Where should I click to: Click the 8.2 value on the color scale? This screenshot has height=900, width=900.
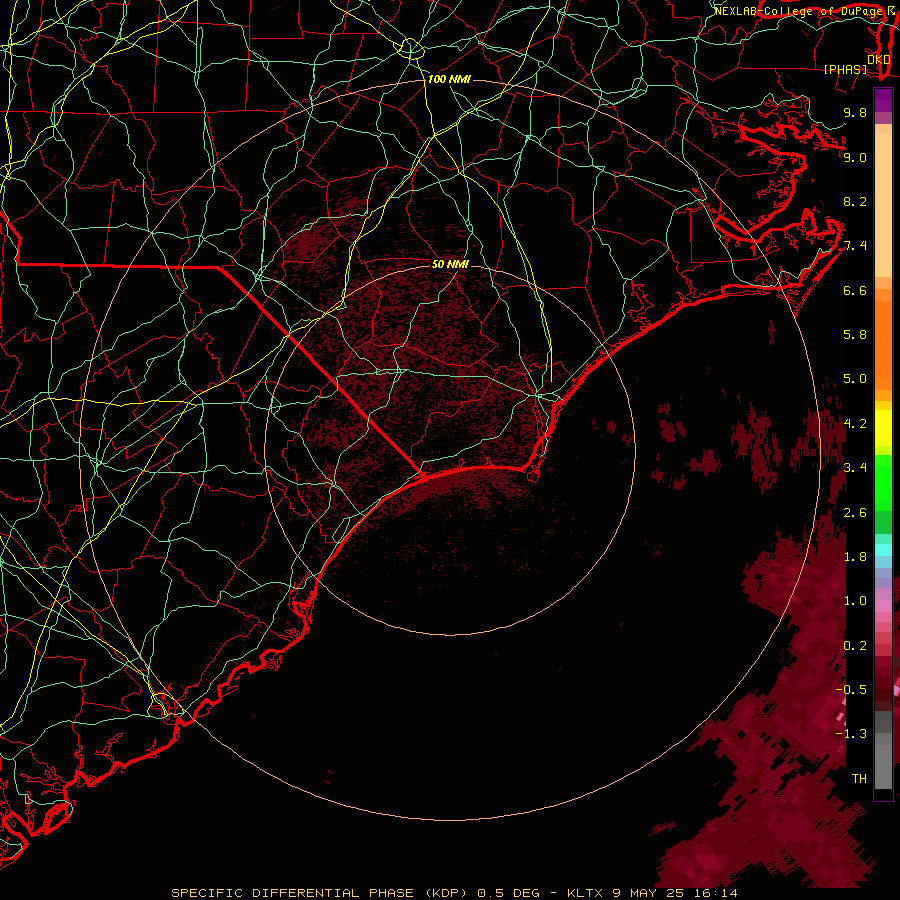(855, 201)
